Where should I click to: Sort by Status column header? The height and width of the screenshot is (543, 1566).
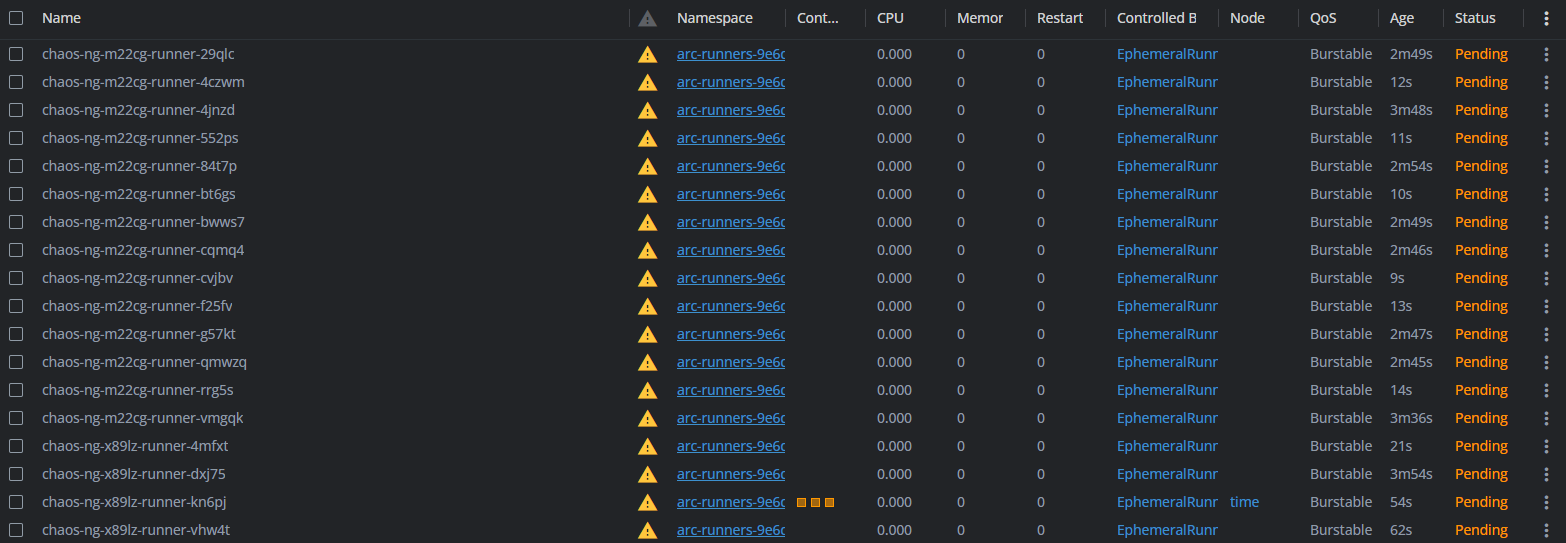pos(1475,18)
